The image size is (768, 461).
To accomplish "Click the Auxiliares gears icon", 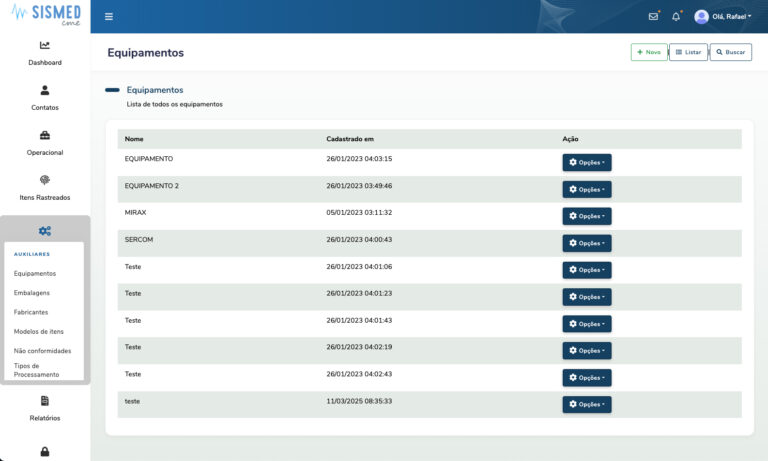I will pyautogui.click(x=45, y=231).
